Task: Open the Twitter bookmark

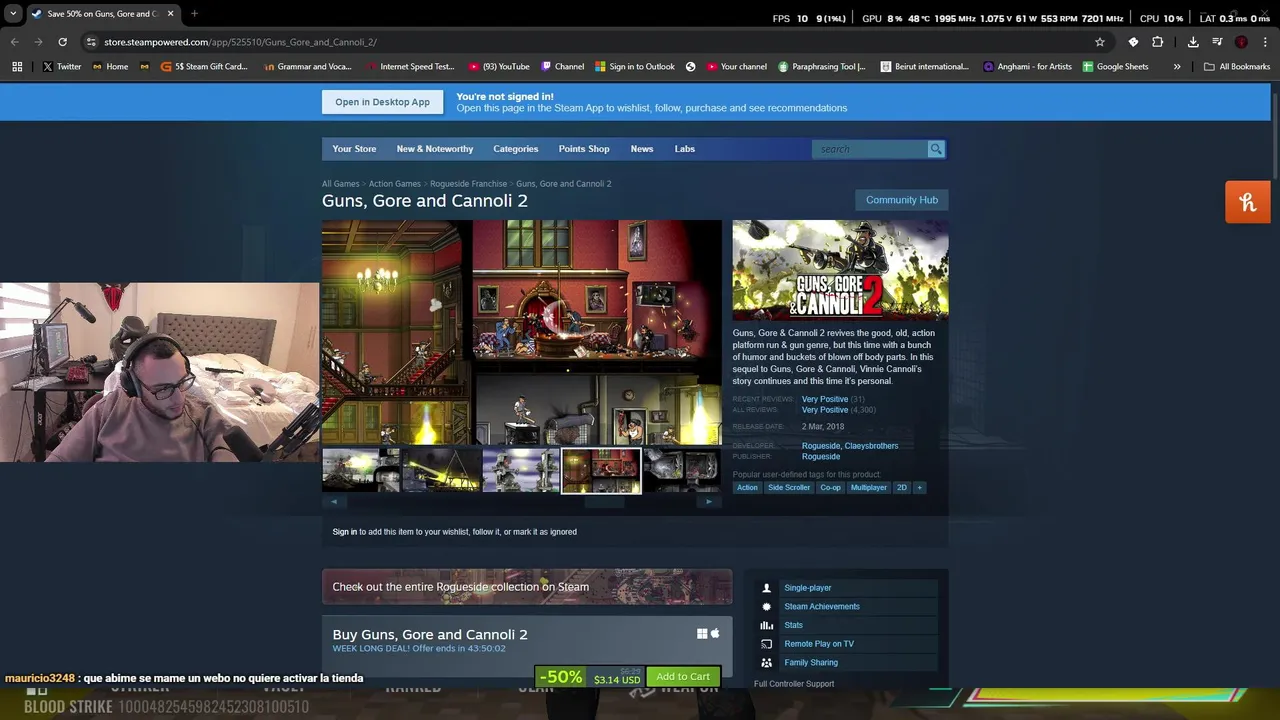Action: (x=62, y=67)
